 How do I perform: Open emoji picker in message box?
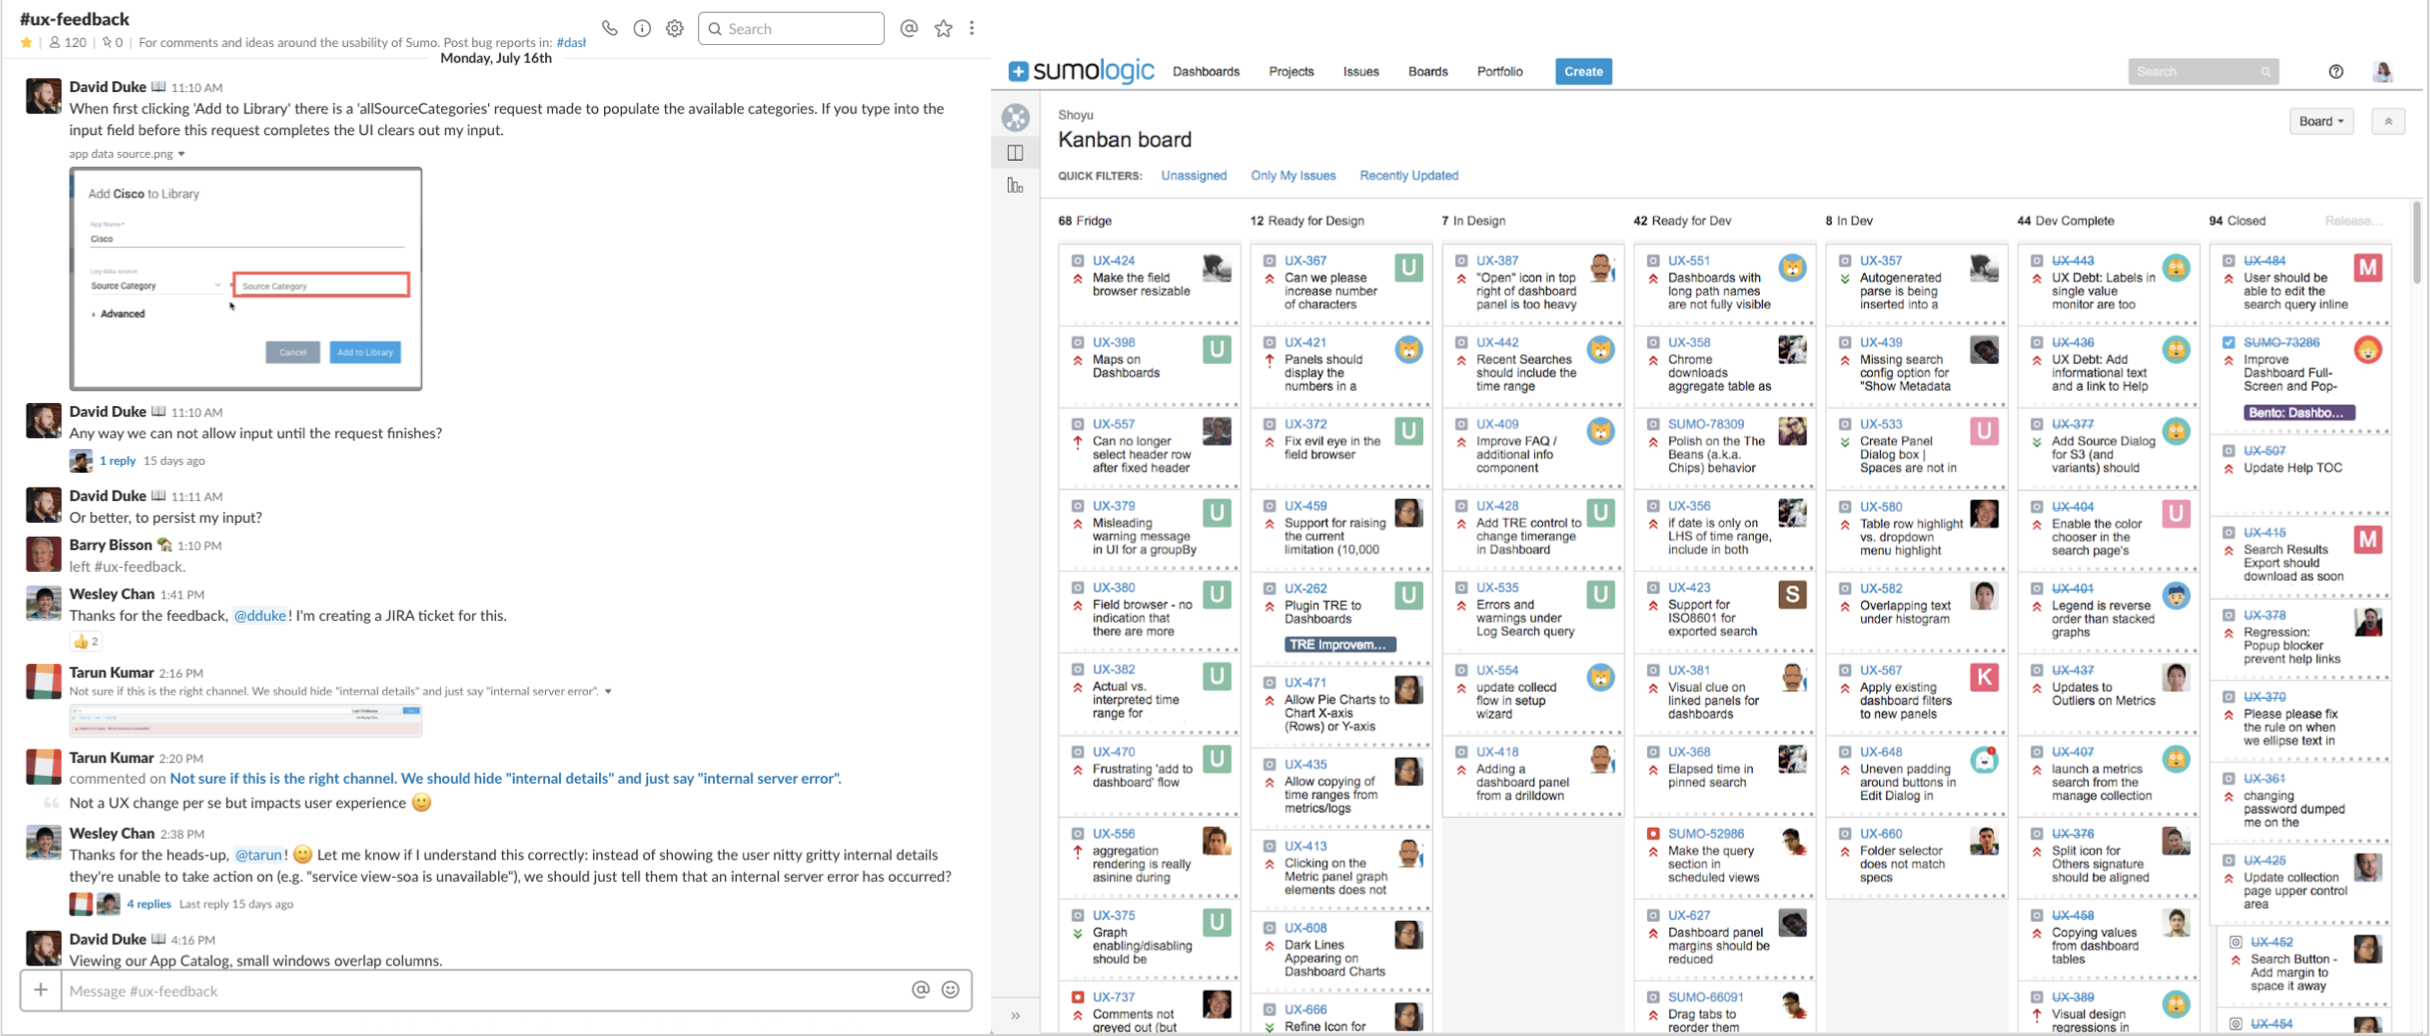[x=951, y=990]
